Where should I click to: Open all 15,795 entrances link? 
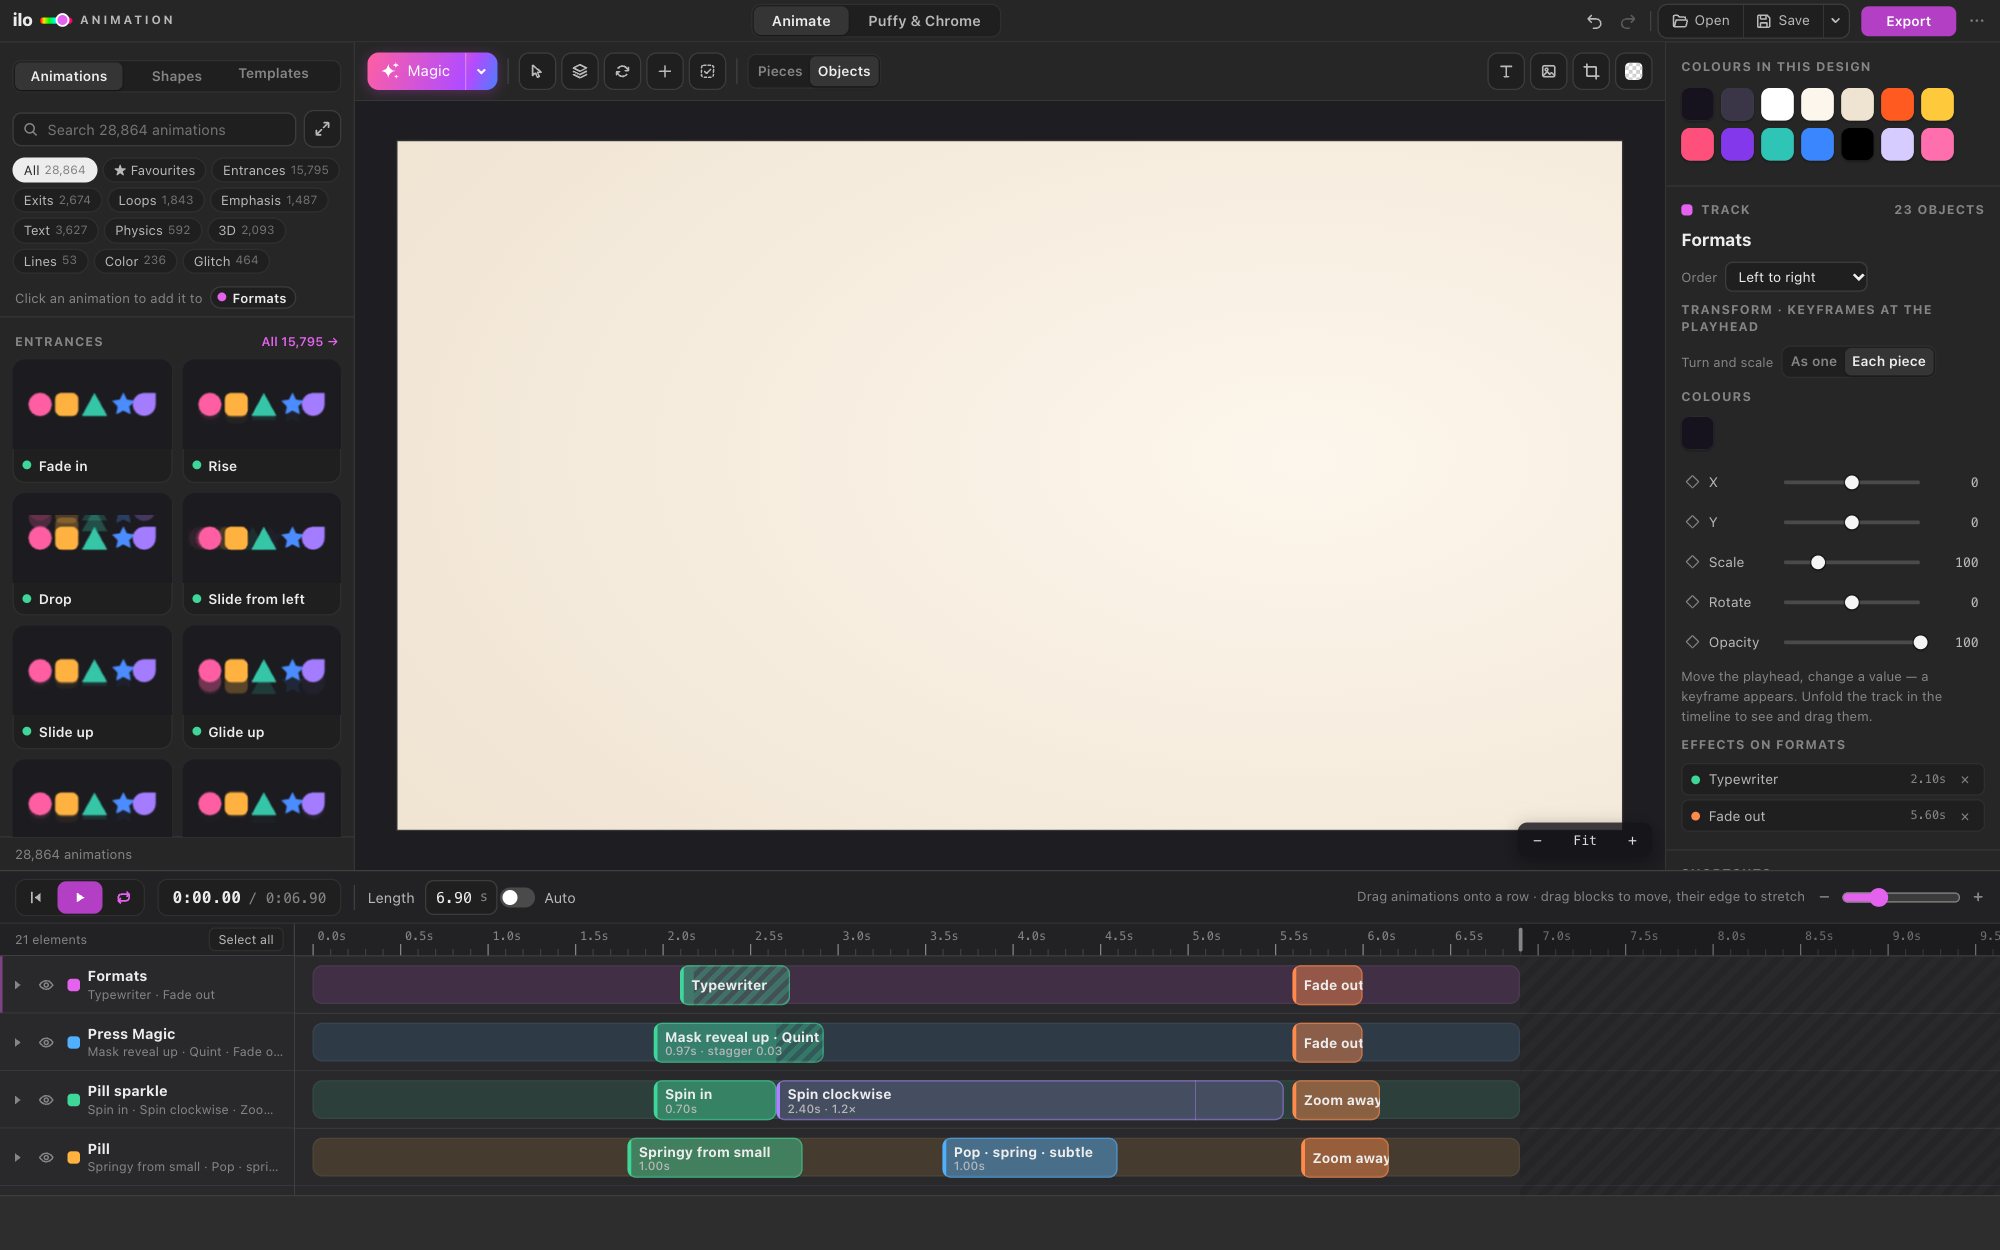pyautogui.click(x=299, y=341)
